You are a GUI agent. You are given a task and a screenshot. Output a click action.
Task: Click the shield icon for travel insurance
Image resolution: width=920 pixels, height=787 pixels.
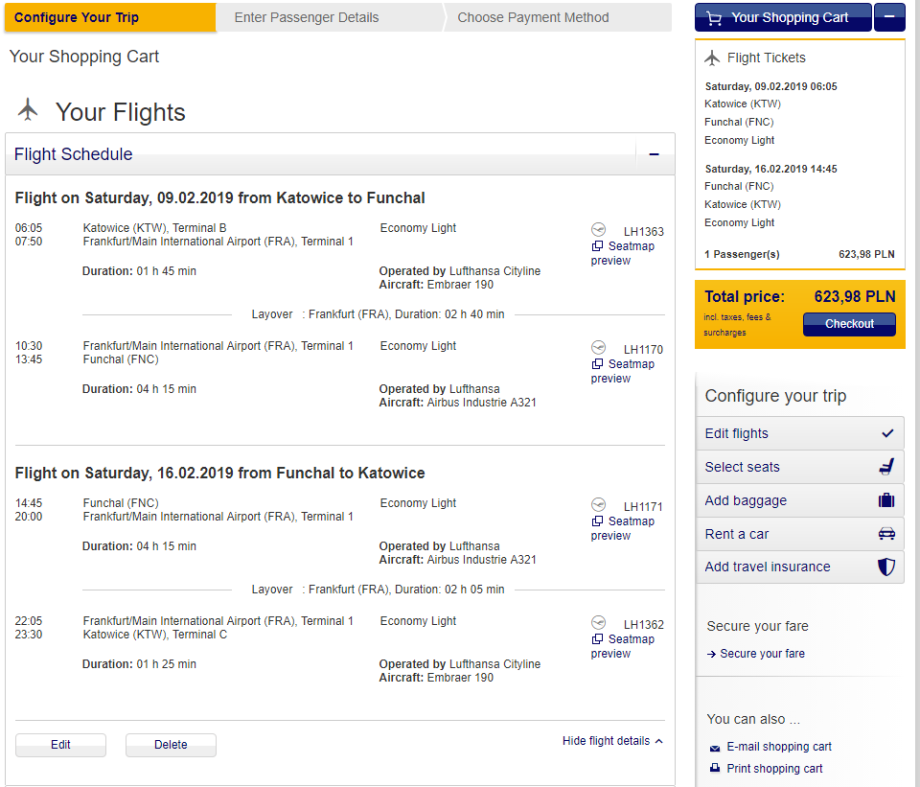pos(886,567)
